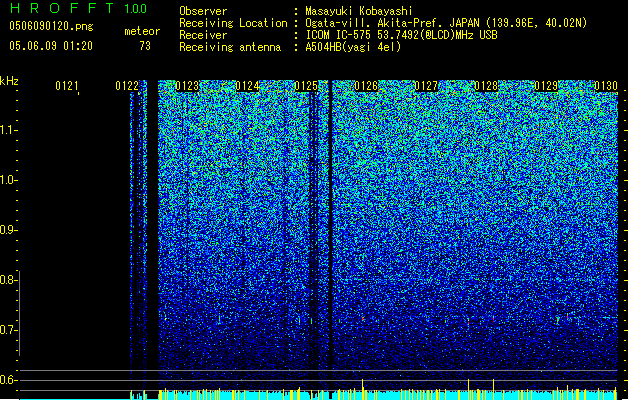The height and width of the screenshot is (400, 629).
Task: Select the Ogata-vill. Akita-Pref. JAPAN location text
Action: (446, 23)
